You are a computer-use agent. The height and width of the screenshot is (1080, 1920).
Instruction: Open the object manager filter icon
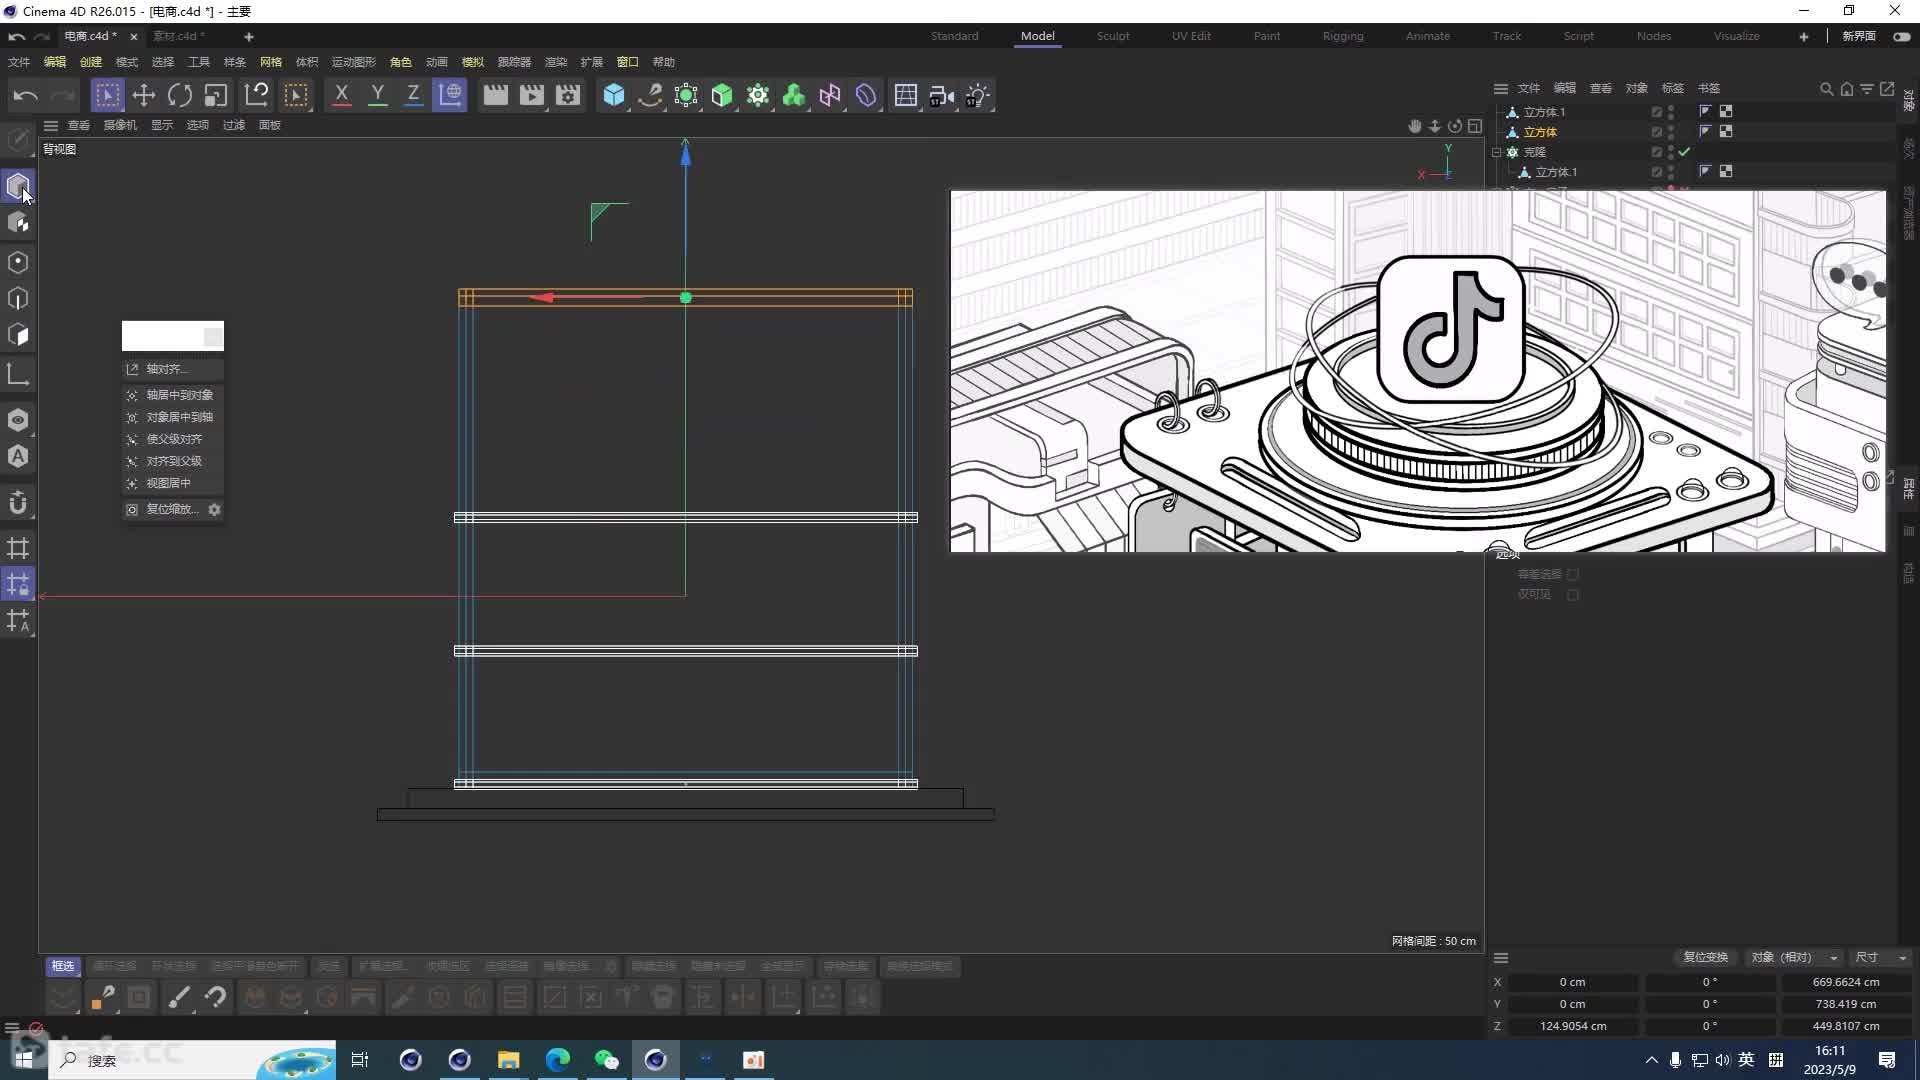(x=1867, y=89)
